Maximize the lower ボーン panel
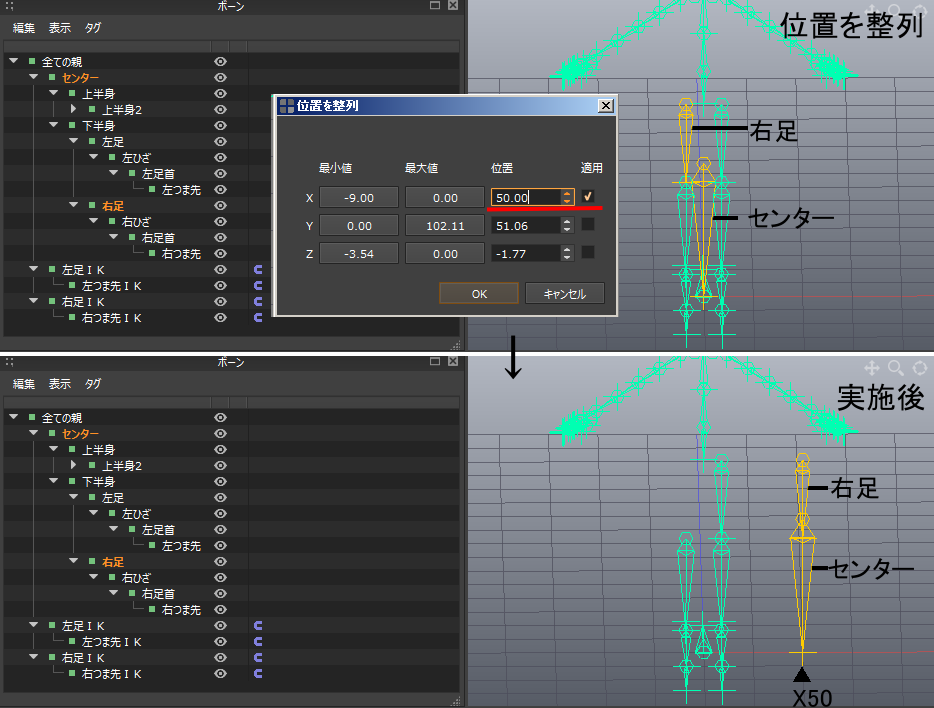Image resolution: width=934 pixels, height=708 pixels. click(x=435, y=361)
